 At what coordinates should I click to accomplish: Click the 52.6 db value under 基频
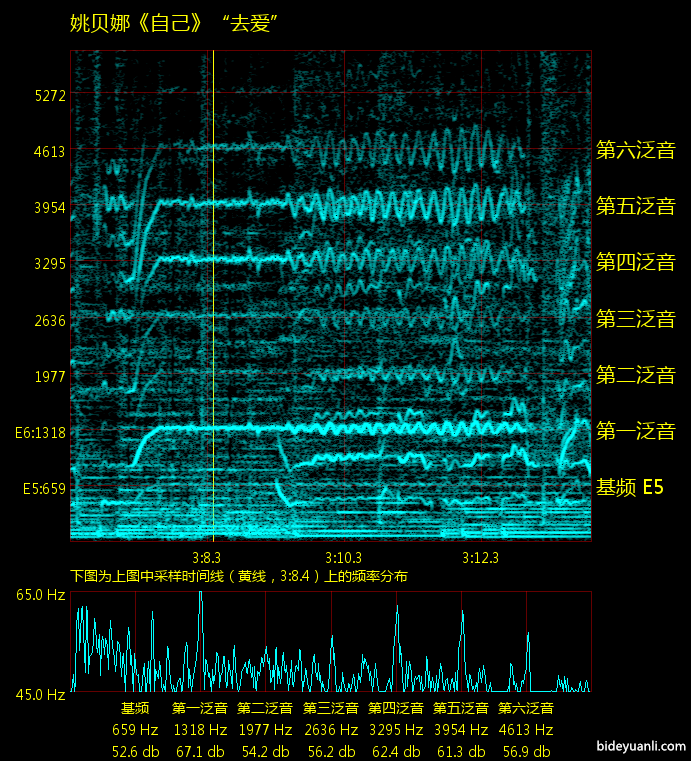135,751
